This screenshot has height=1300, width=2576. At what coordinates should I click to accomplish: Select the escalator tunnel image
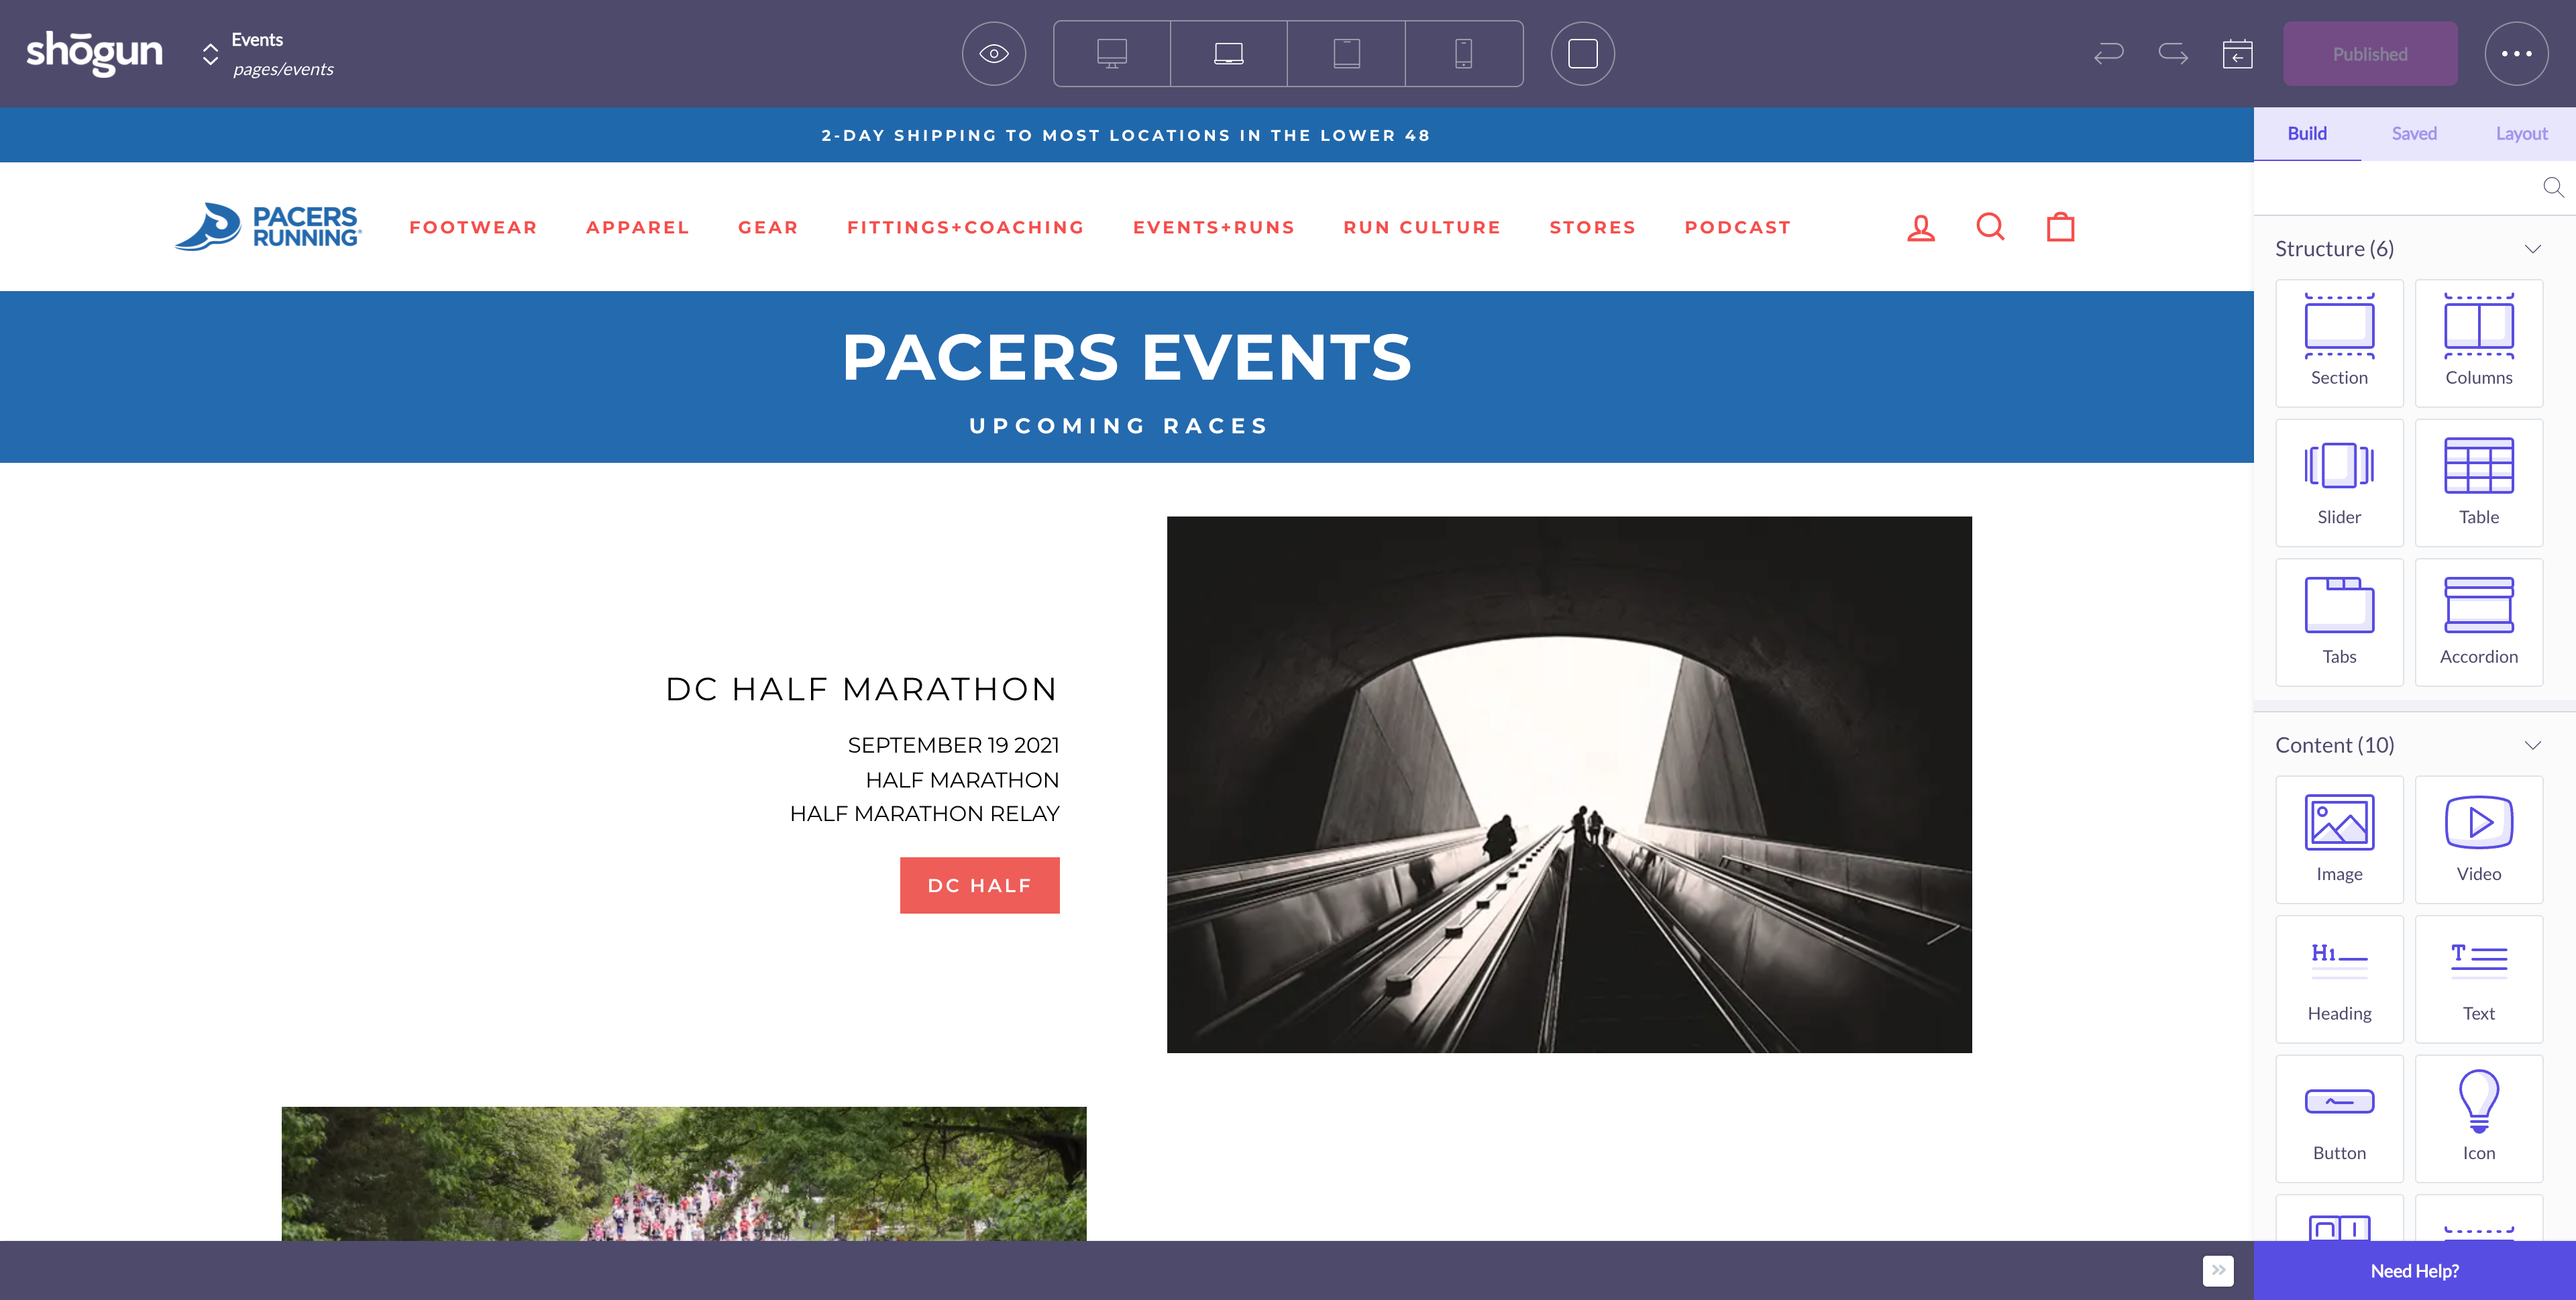1569,784
